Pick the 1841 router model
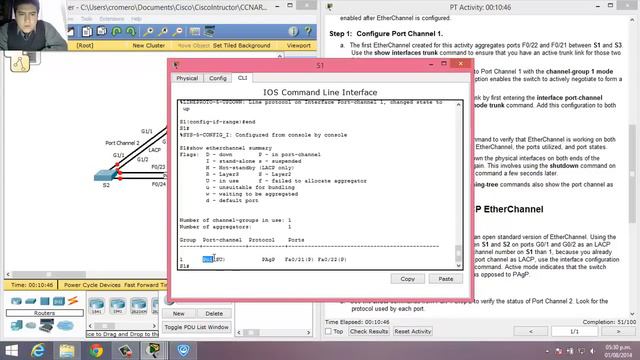This screenshot has width=640, height=360. [x=97, y=306]
